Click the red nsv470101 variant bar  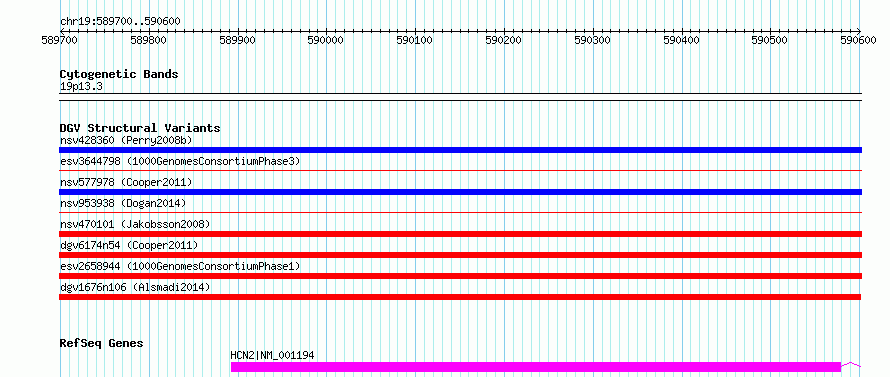pyautogui.click(x=460, y=234)
